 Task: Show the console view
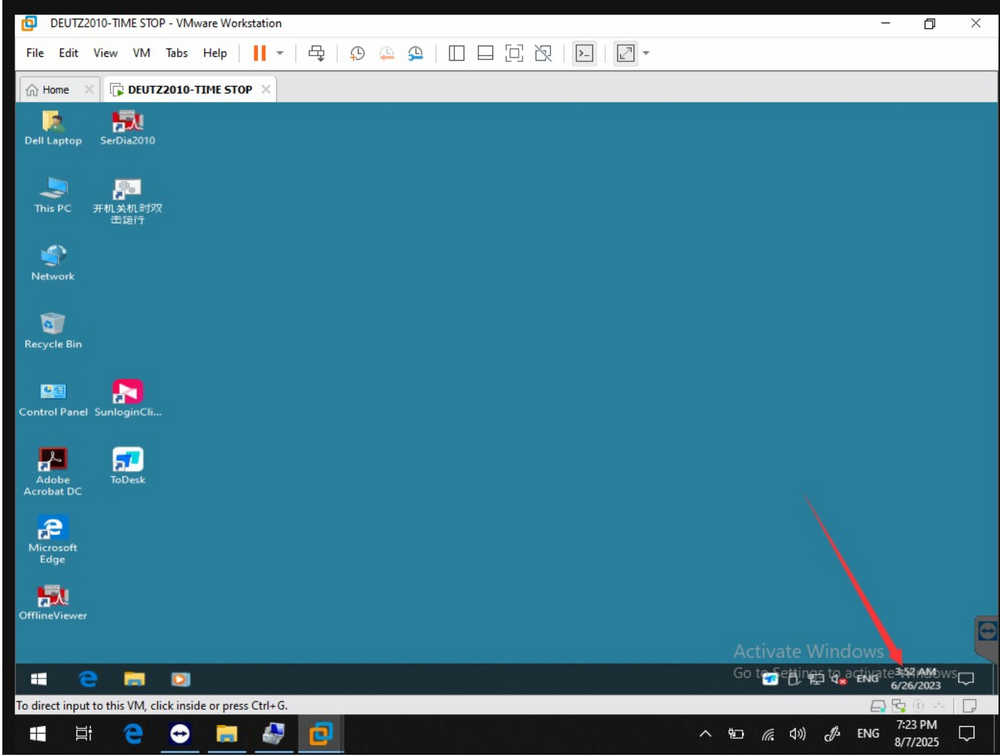[x=584, y=53]
